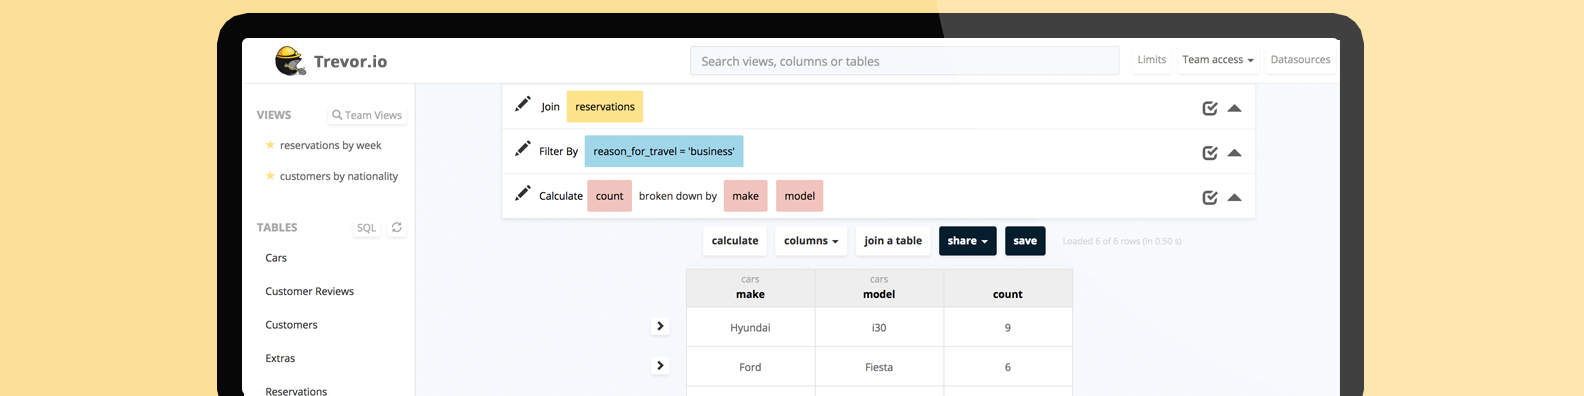The width and height of the screenshot is (1584, 396).
Task: Select the count value 6 cell
Action: click(x=1008, y=367)
